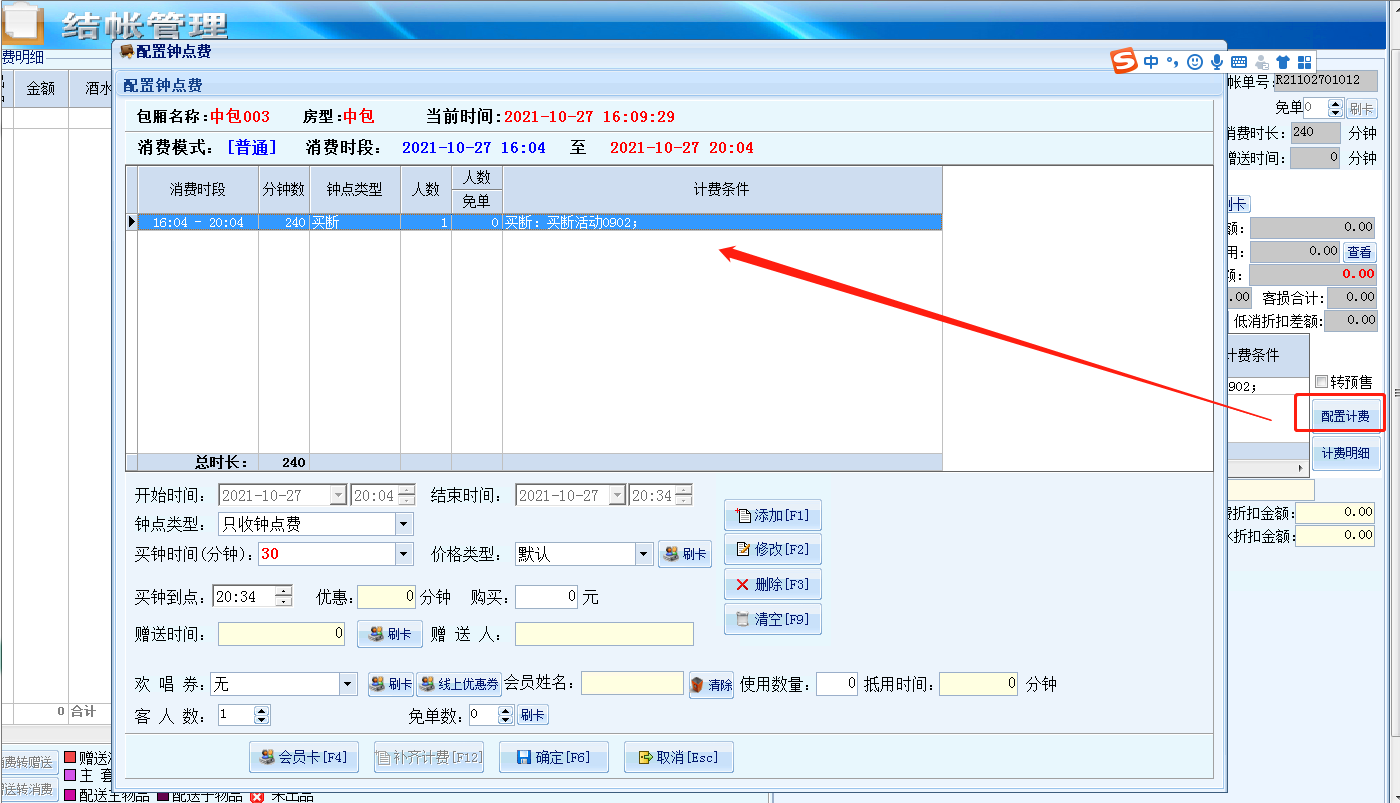Confirm with 确定[F6] button
1400x803 pixels.
554,758
